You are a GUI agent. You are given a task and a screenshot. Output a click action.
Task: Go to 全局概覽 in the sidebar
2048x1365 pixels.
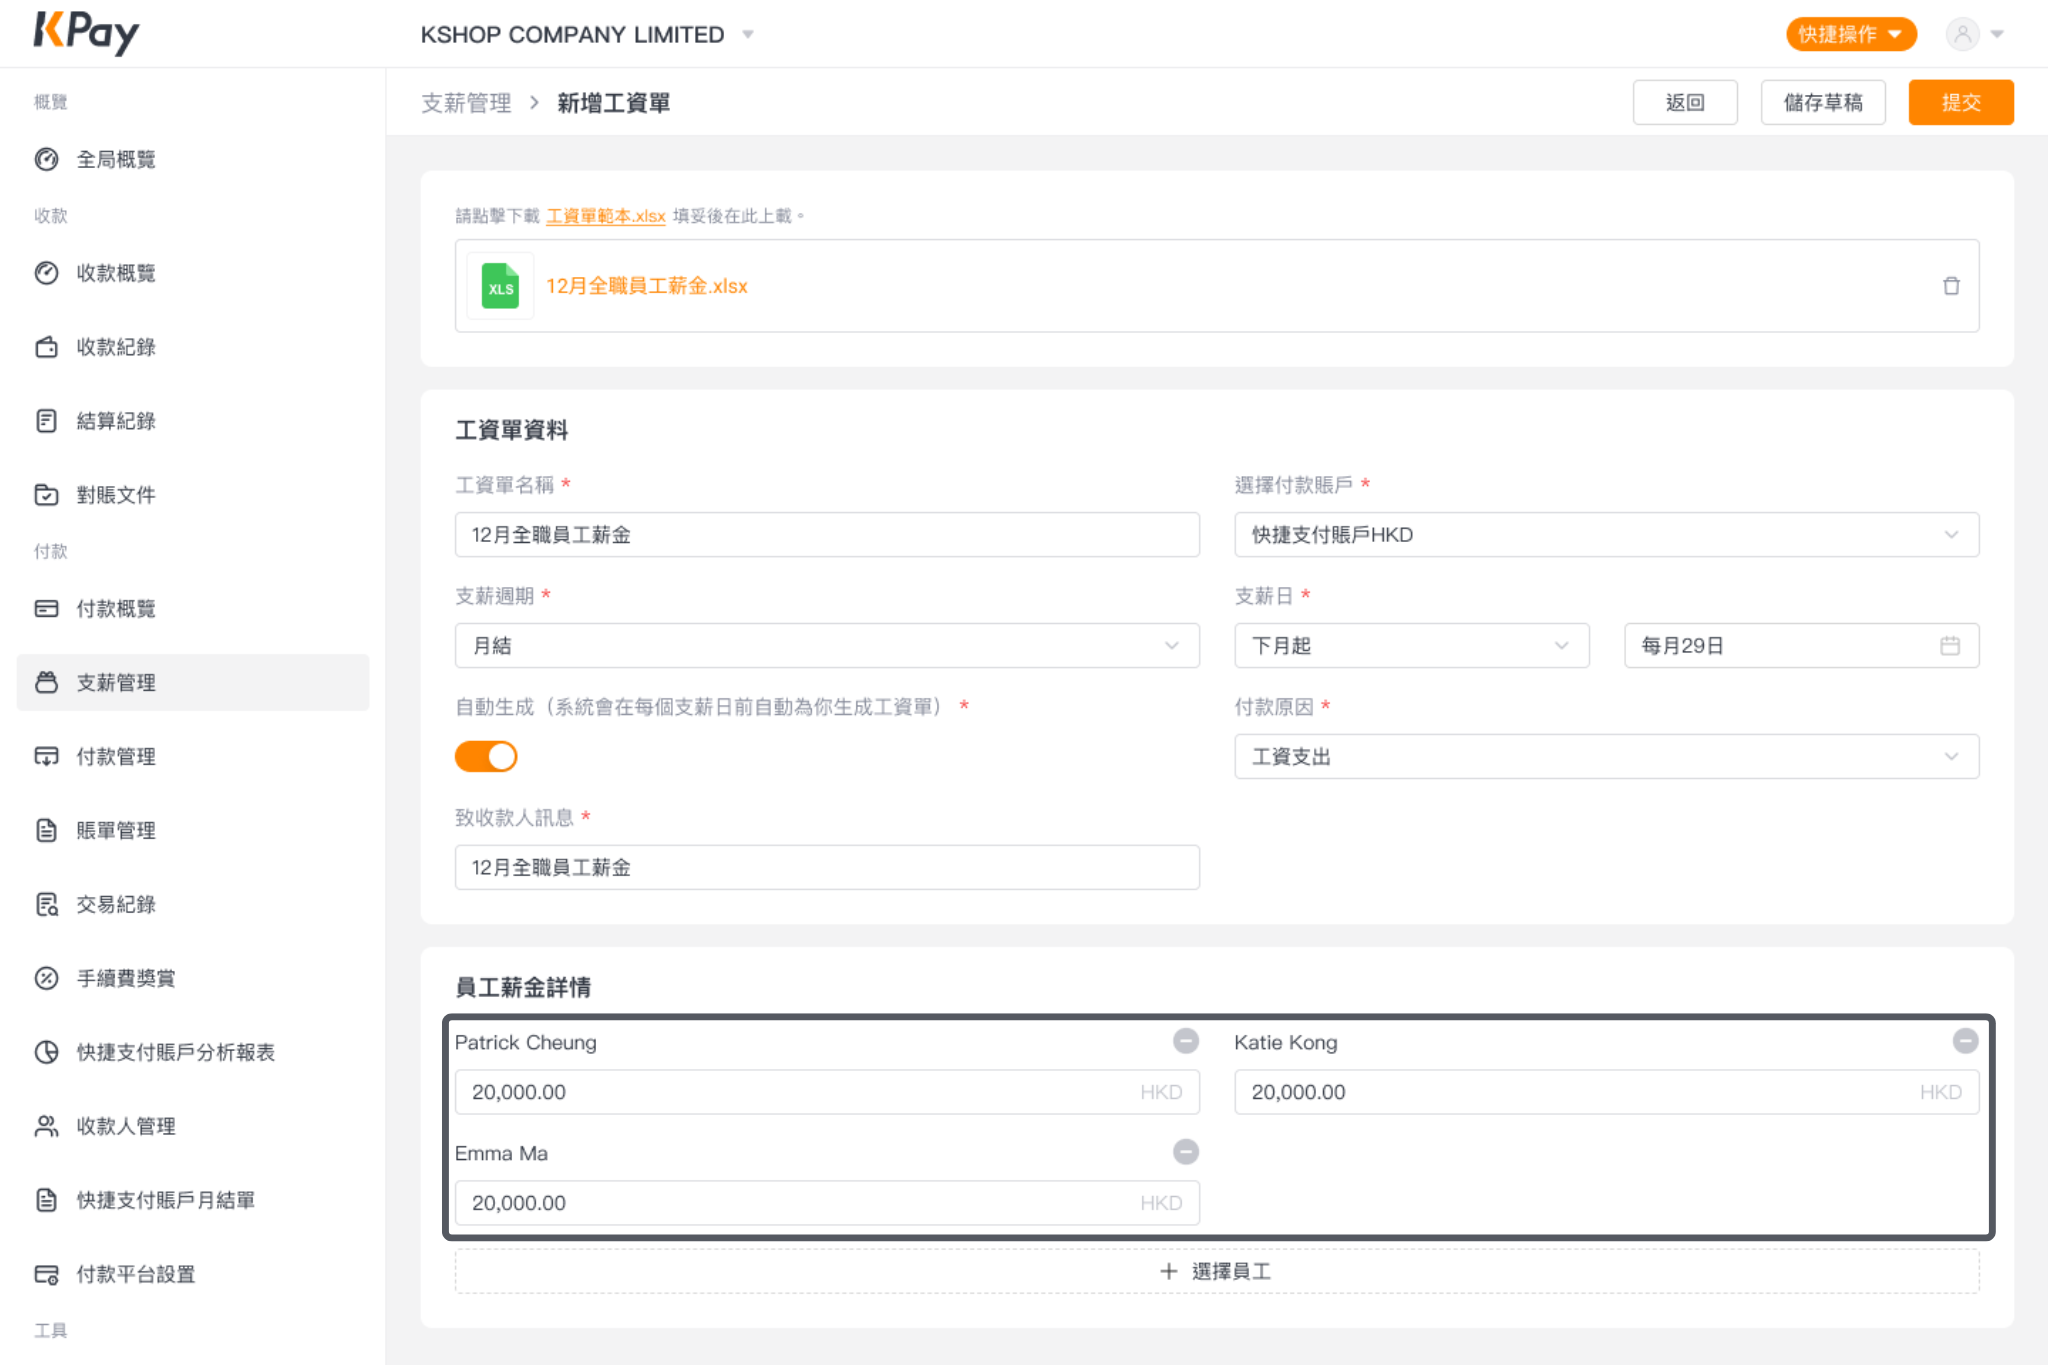coord(193,159)
